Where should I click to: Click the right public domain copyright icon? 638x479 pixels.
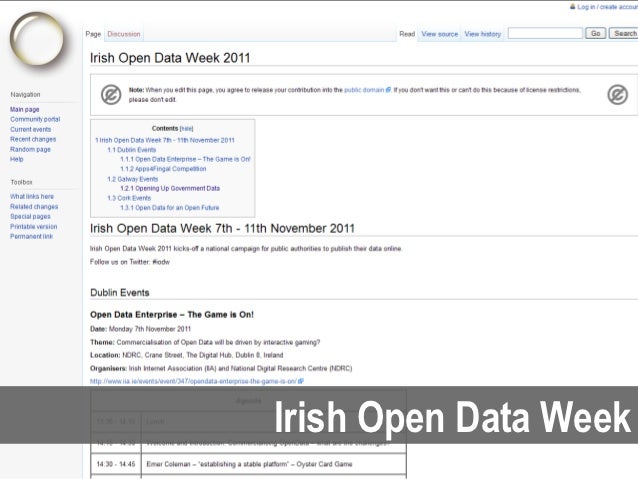pyautogui.click(x=617, y=94)
